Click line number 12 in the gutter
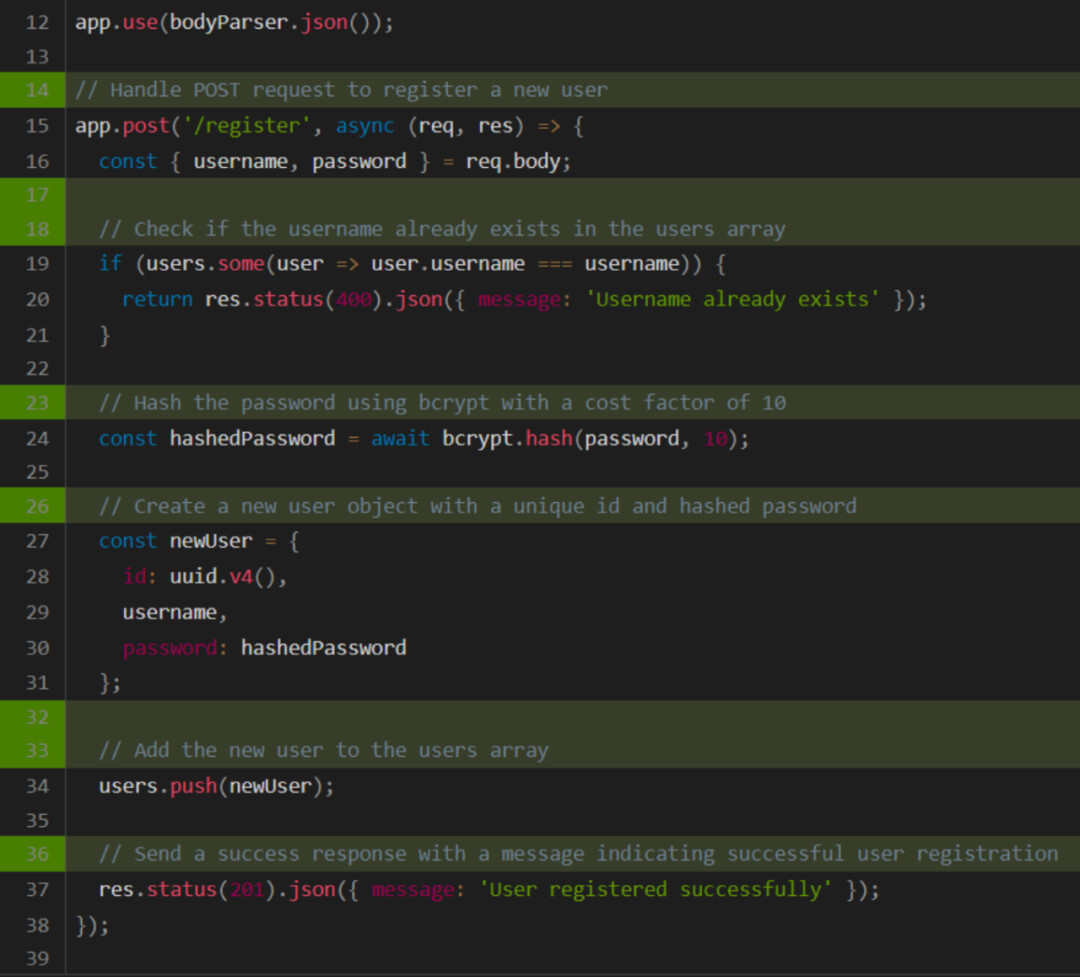Image resolution: width=1080 pixels, height=977 pixels. click(x=37, y=22)
